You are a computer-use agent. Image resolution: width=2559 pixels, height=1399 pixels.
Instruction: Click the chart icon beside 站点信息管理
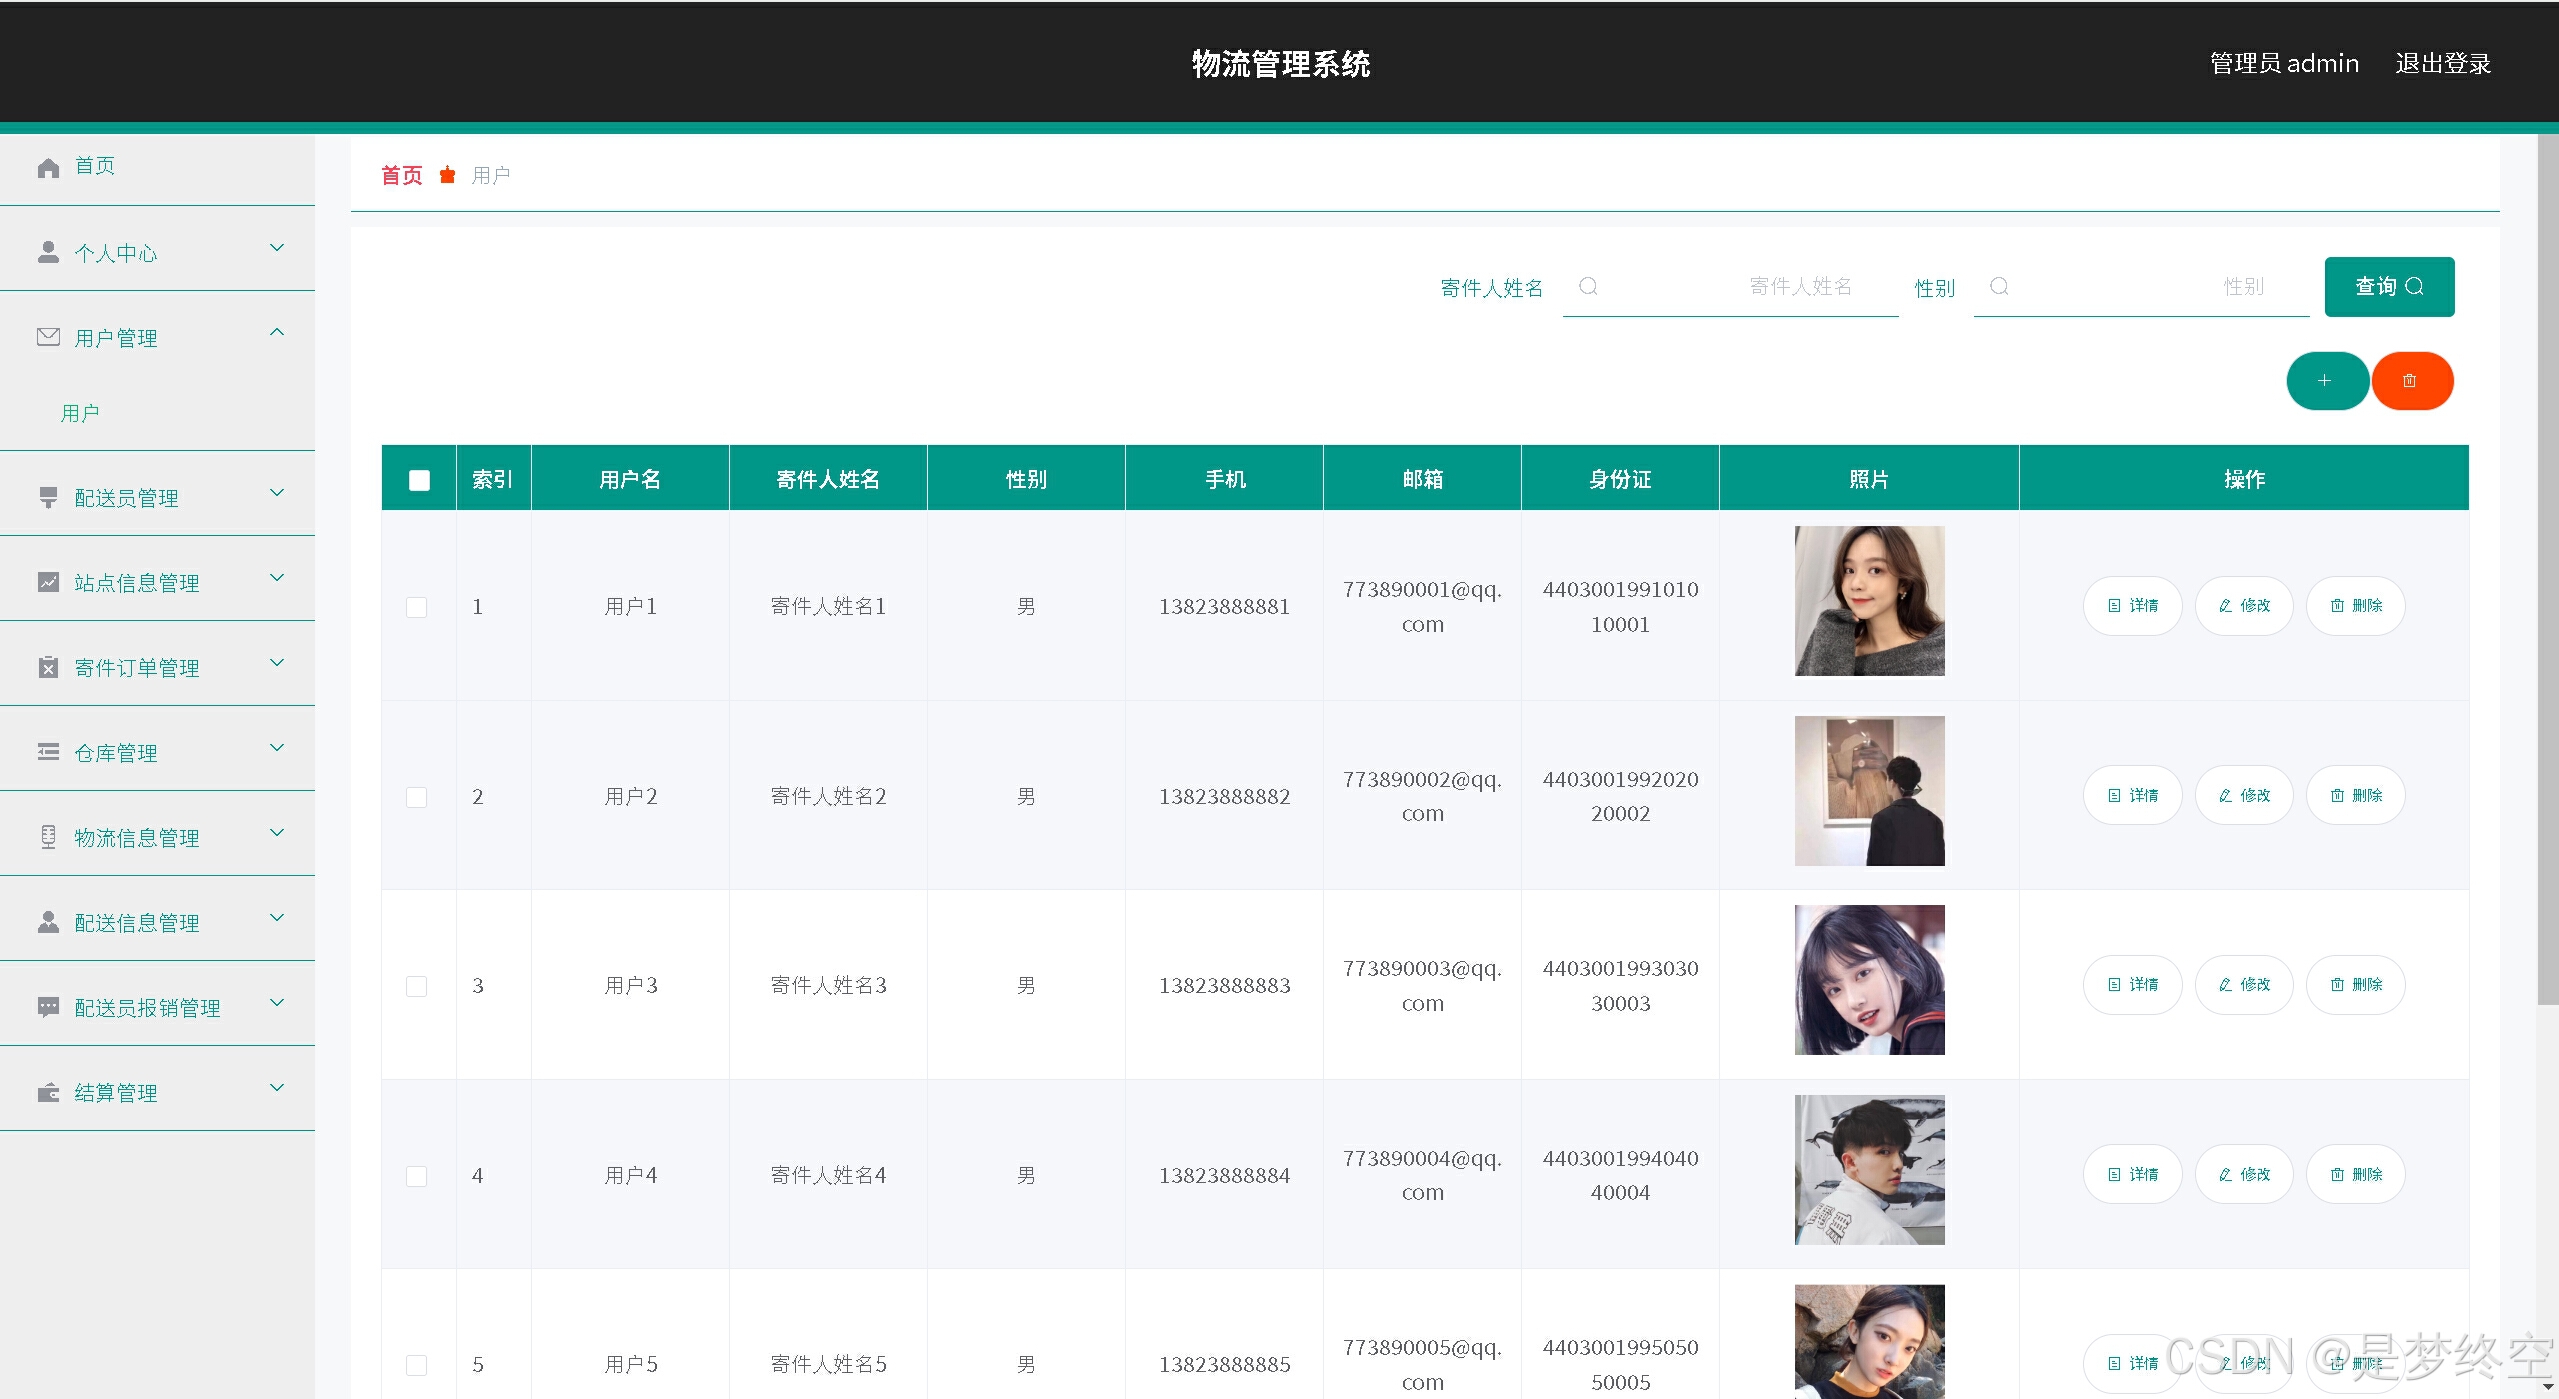(48, 582)
